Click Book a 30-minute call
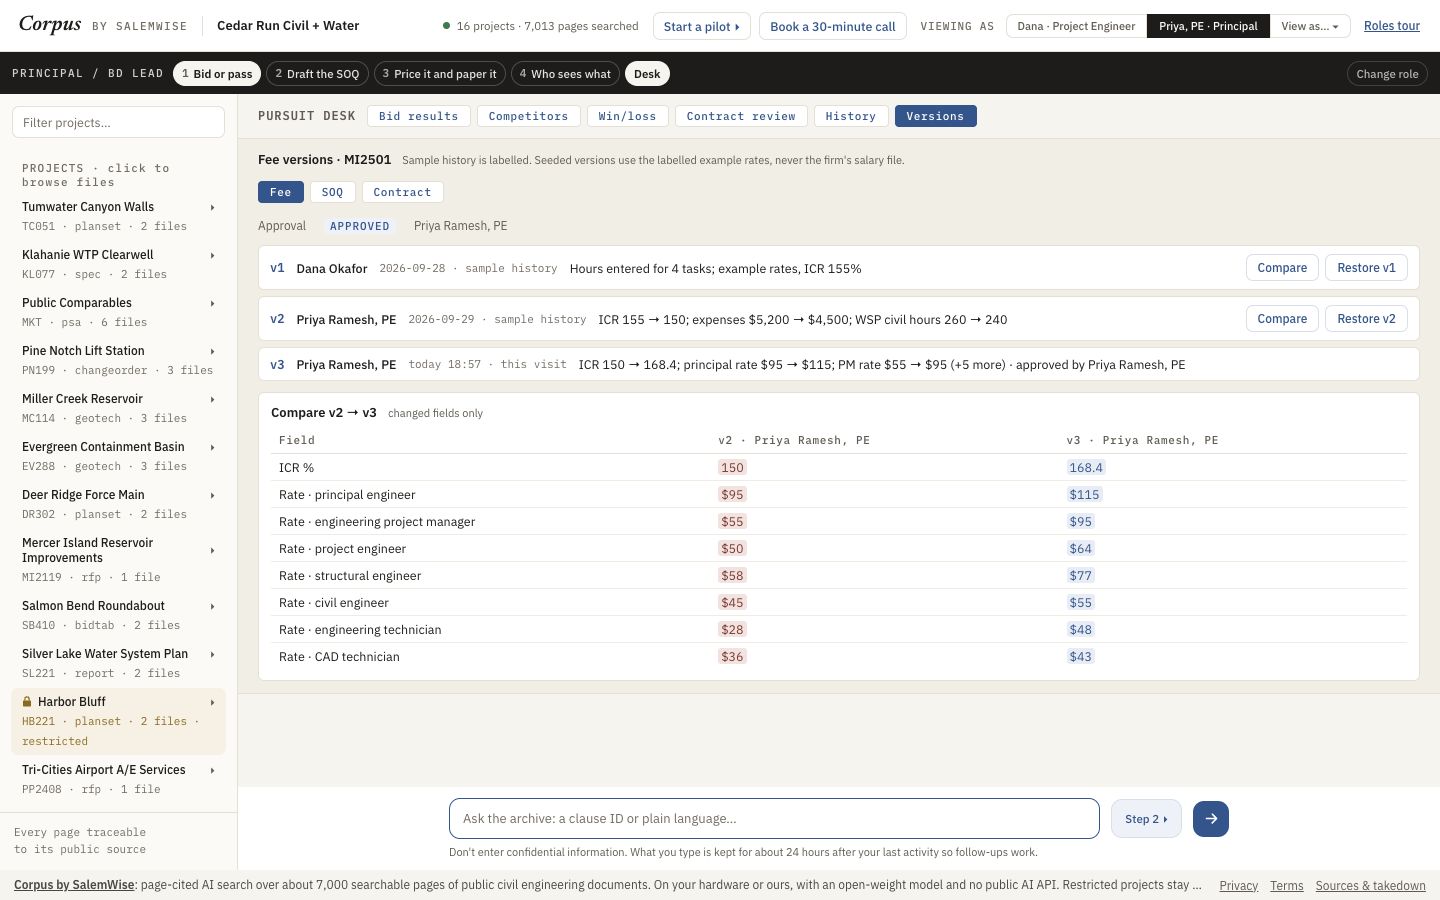This screenshot has width=1440, height=900. tap(833, 26)
